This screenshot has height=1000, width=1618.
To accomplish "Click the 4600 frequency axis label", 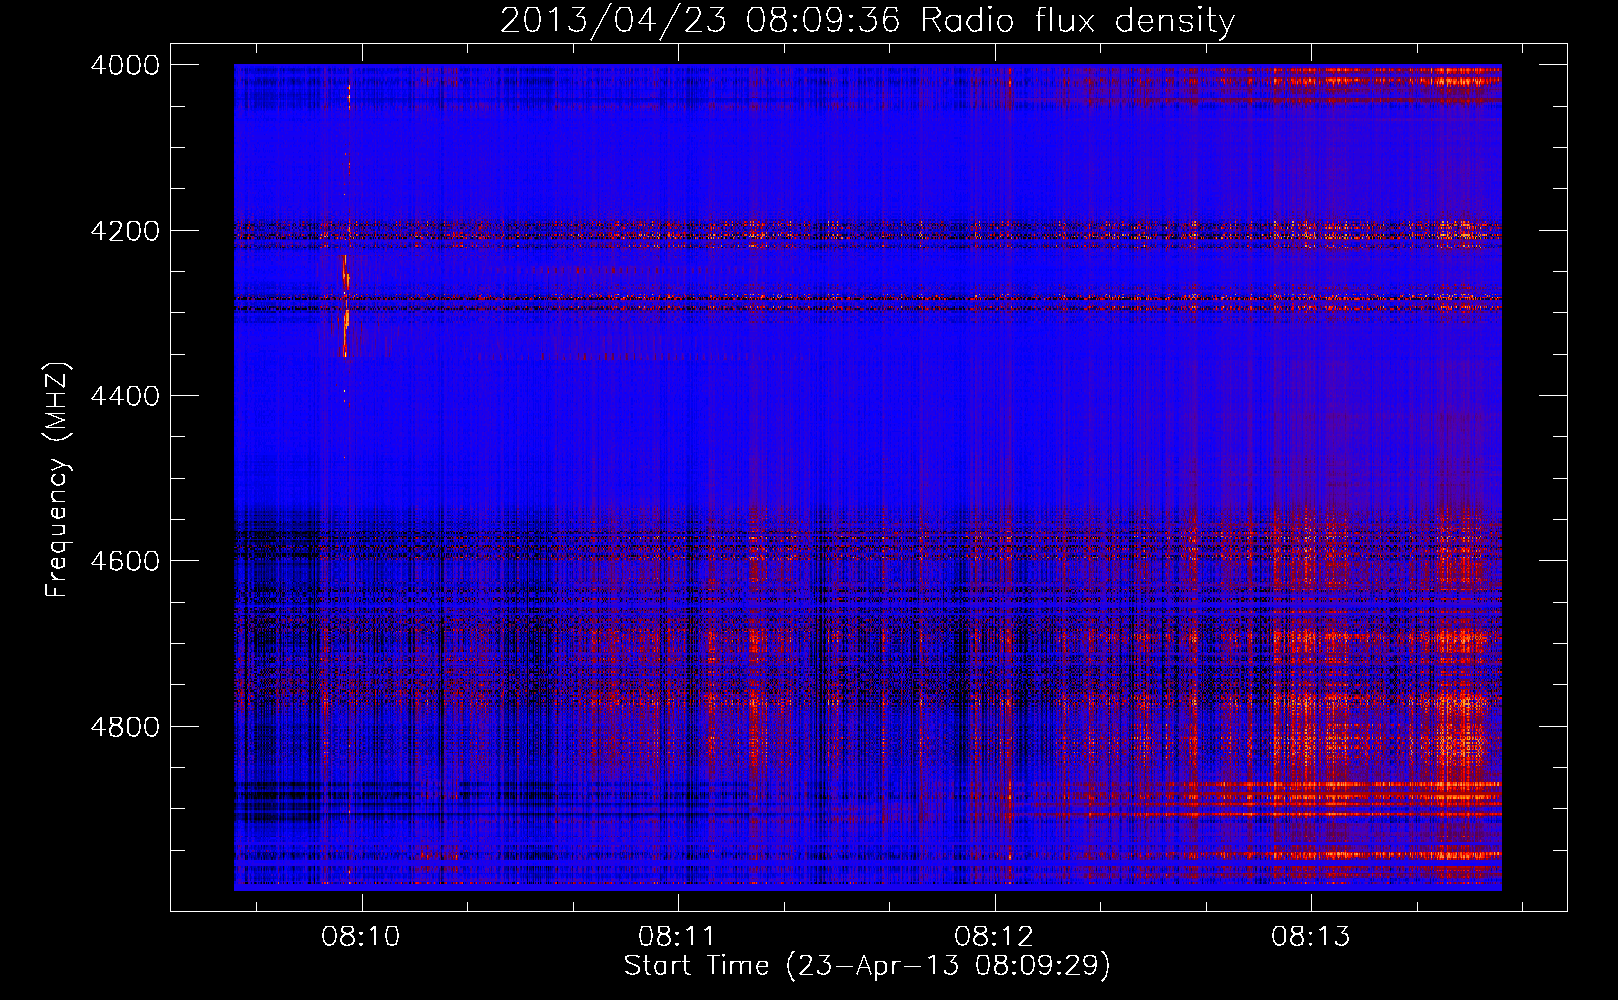I will click(x=125, y=561).
